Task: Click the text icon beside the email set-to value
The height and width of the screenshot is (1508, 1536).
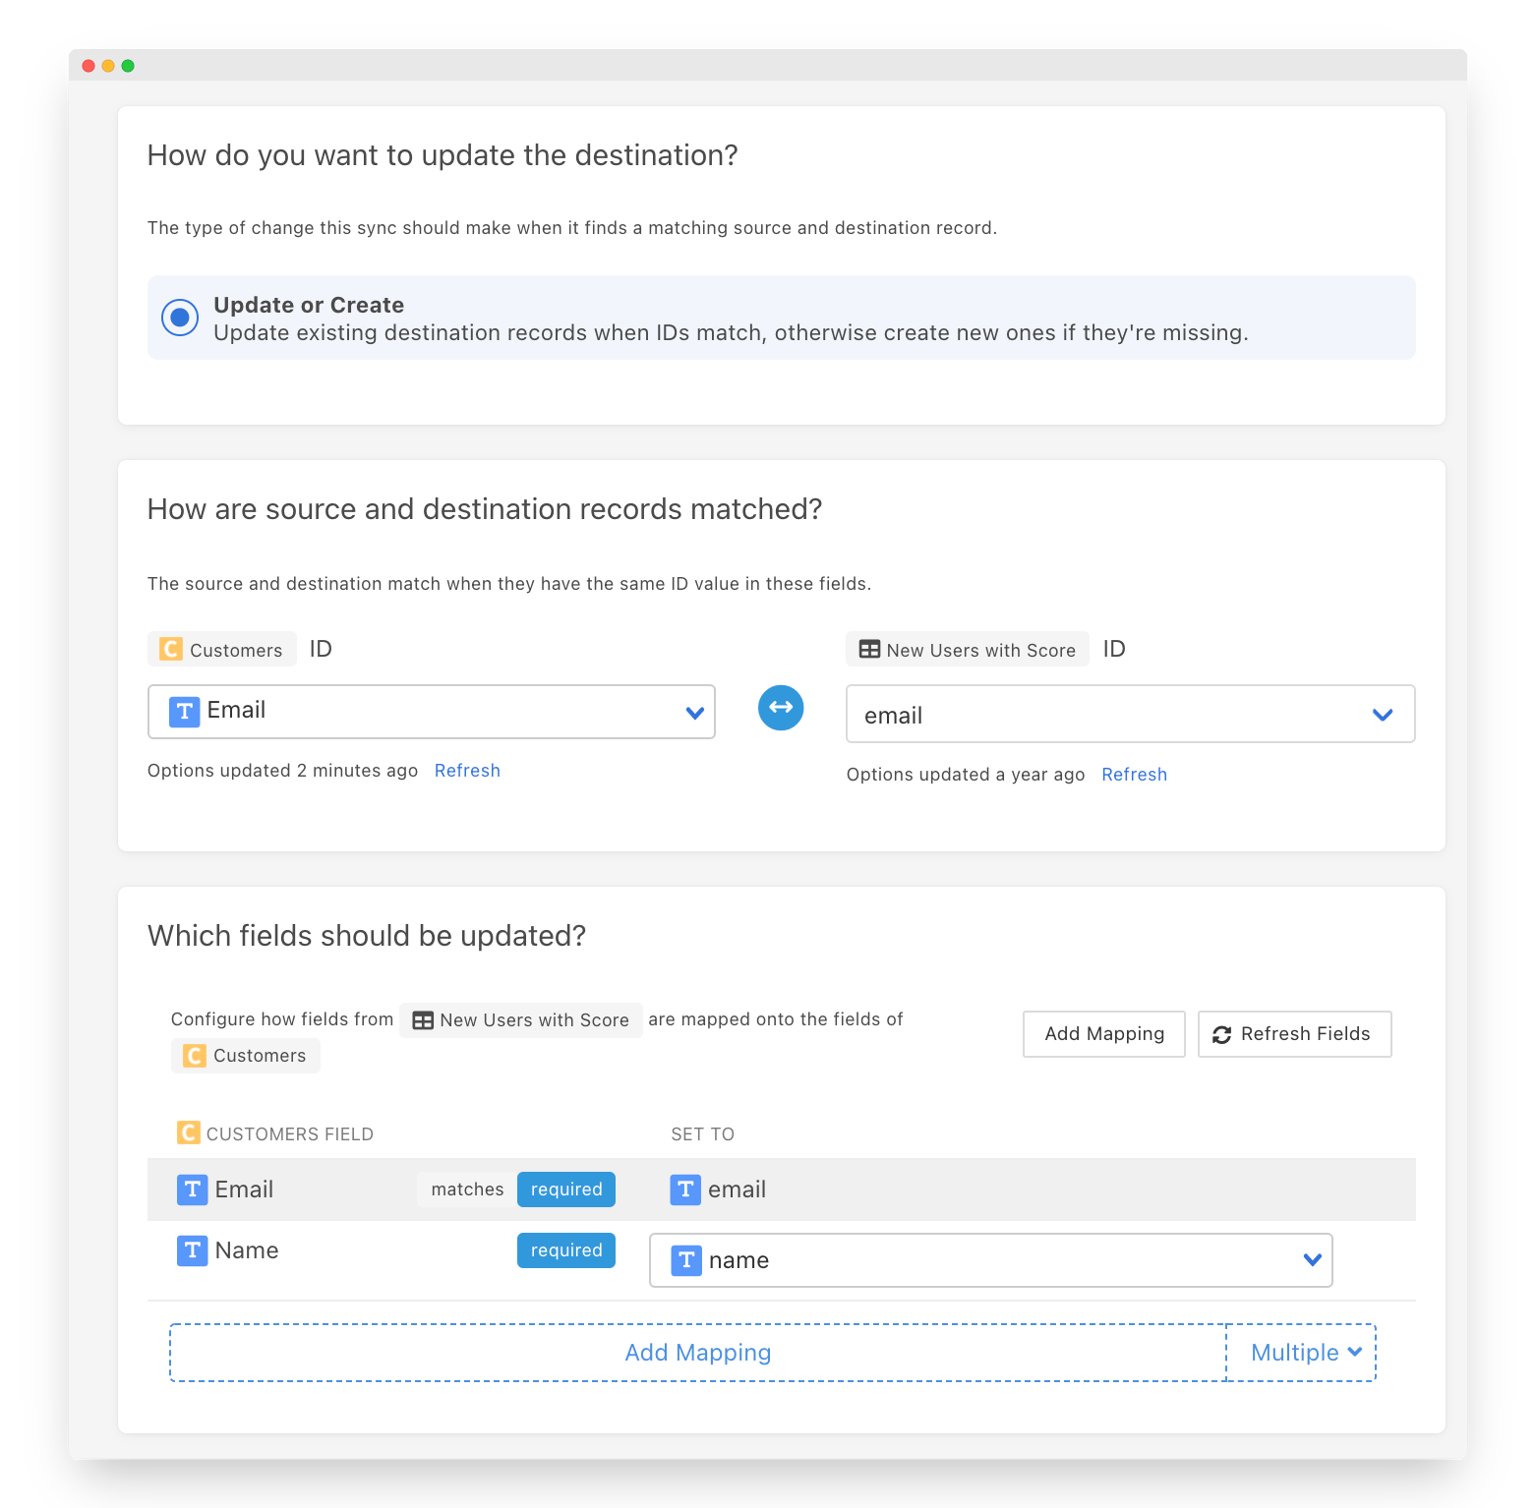Action: pyautogui.click(x=685, y=1189)
